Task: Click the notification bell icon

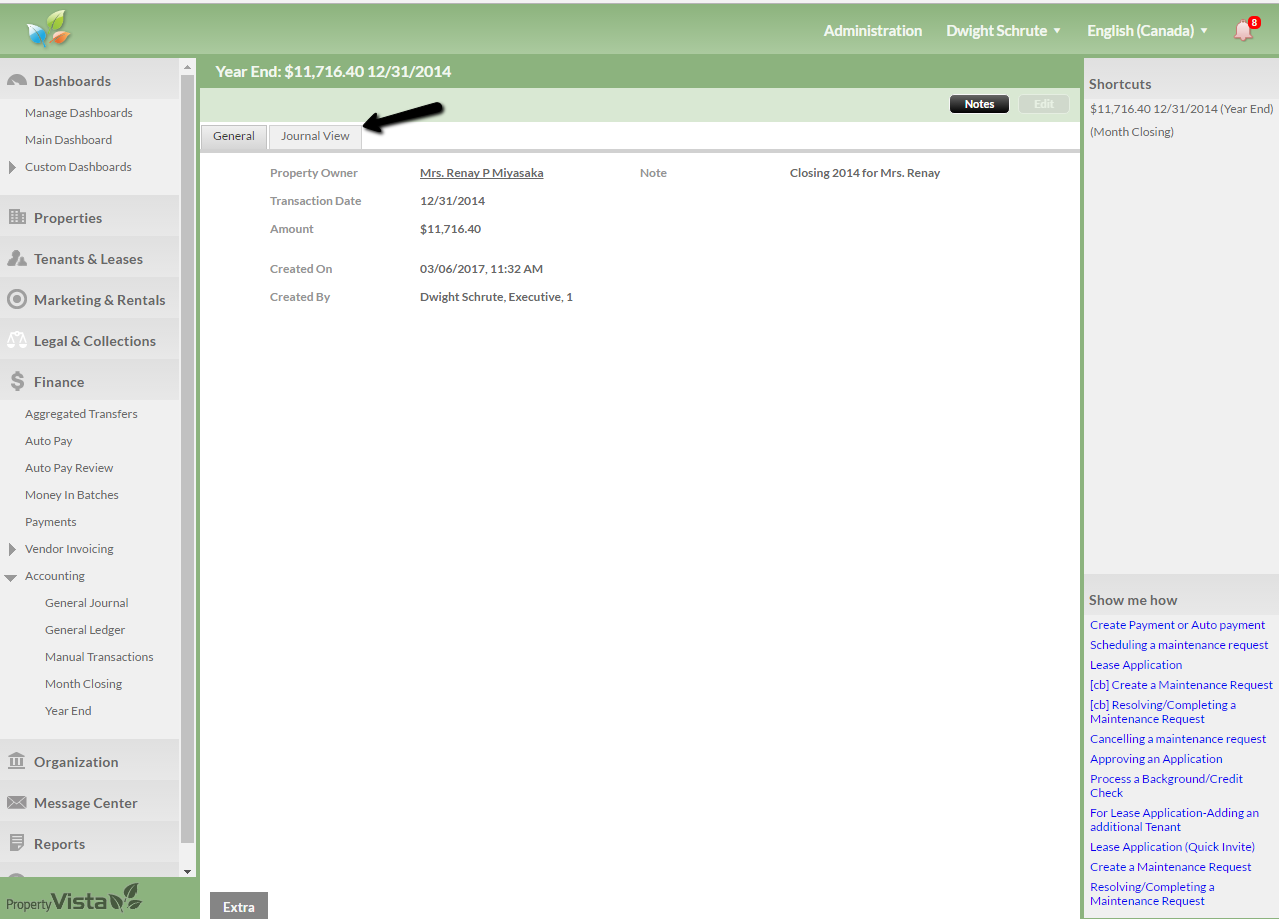Action: pos(1243,30)
